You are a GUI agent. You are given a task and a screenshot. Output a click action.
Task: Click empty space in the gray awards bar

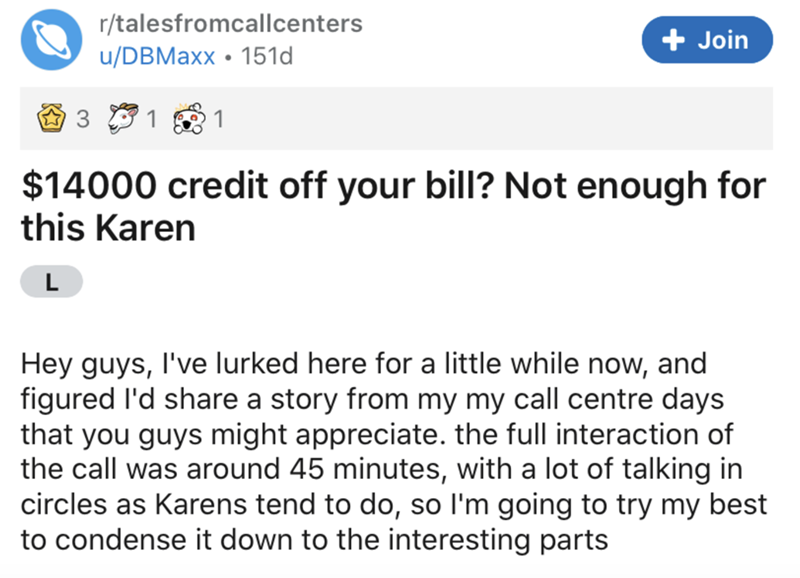(500, 120)
